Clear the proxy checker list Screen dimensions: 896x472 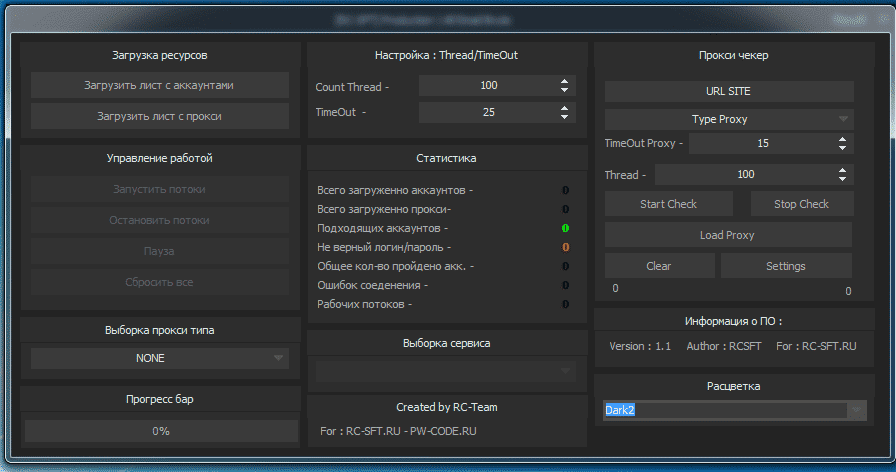pos(659,266)
